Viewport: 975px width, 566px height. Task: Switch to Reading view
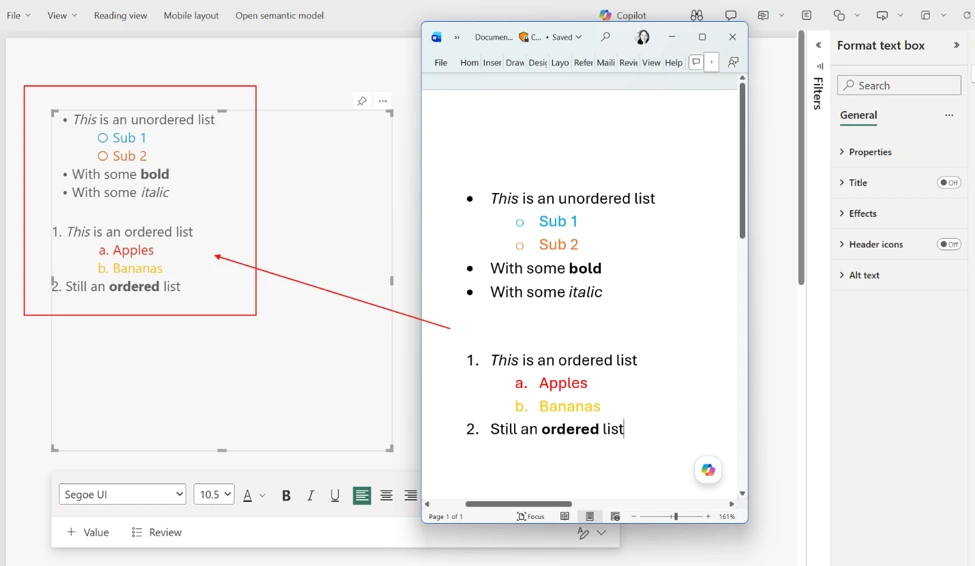pos(121,15)
